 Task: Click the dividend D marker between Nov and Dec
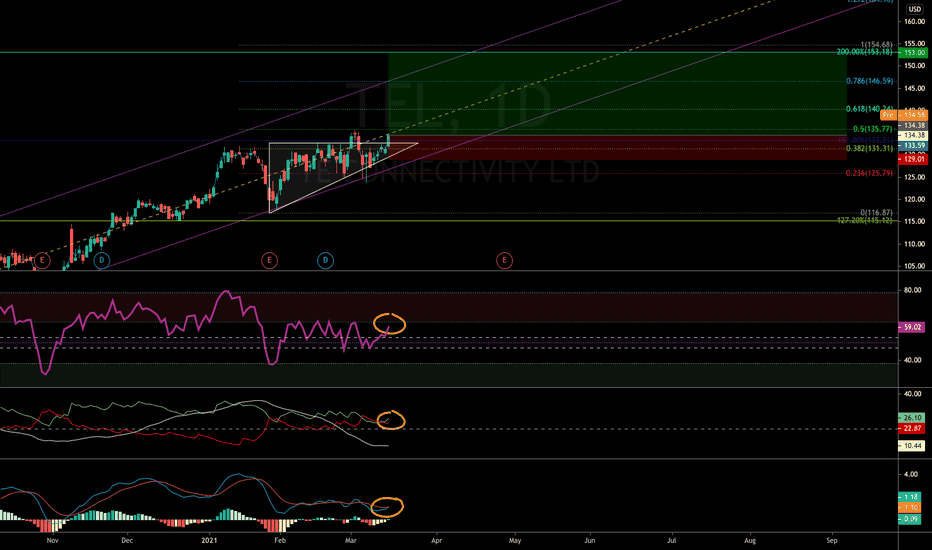pyautogui.click(x=102, y=260)
